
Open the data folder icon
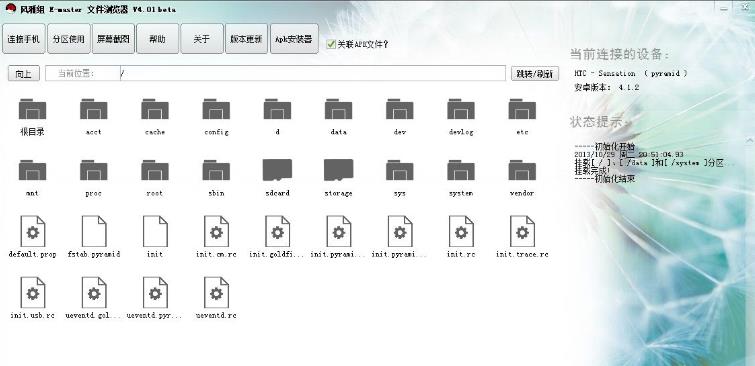point(338,109)
